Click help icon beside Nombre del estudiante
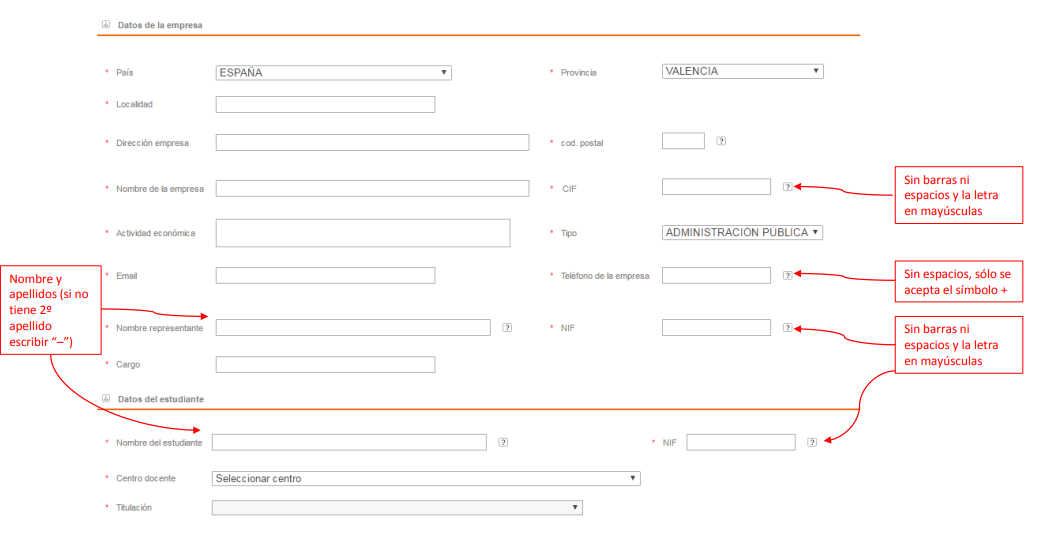 [503, 442]
